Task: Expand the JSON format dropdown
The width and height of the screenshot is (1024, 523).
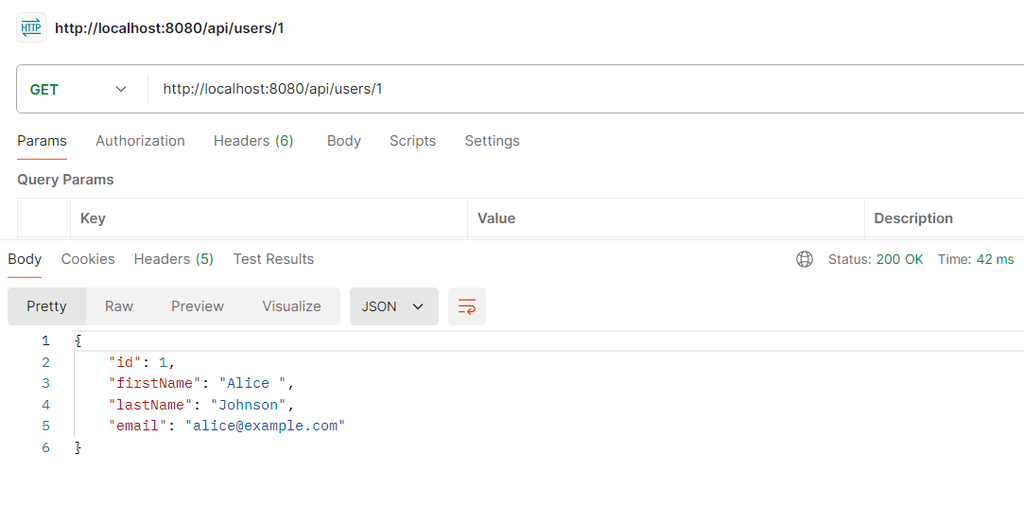Action: tap(394, 306)
